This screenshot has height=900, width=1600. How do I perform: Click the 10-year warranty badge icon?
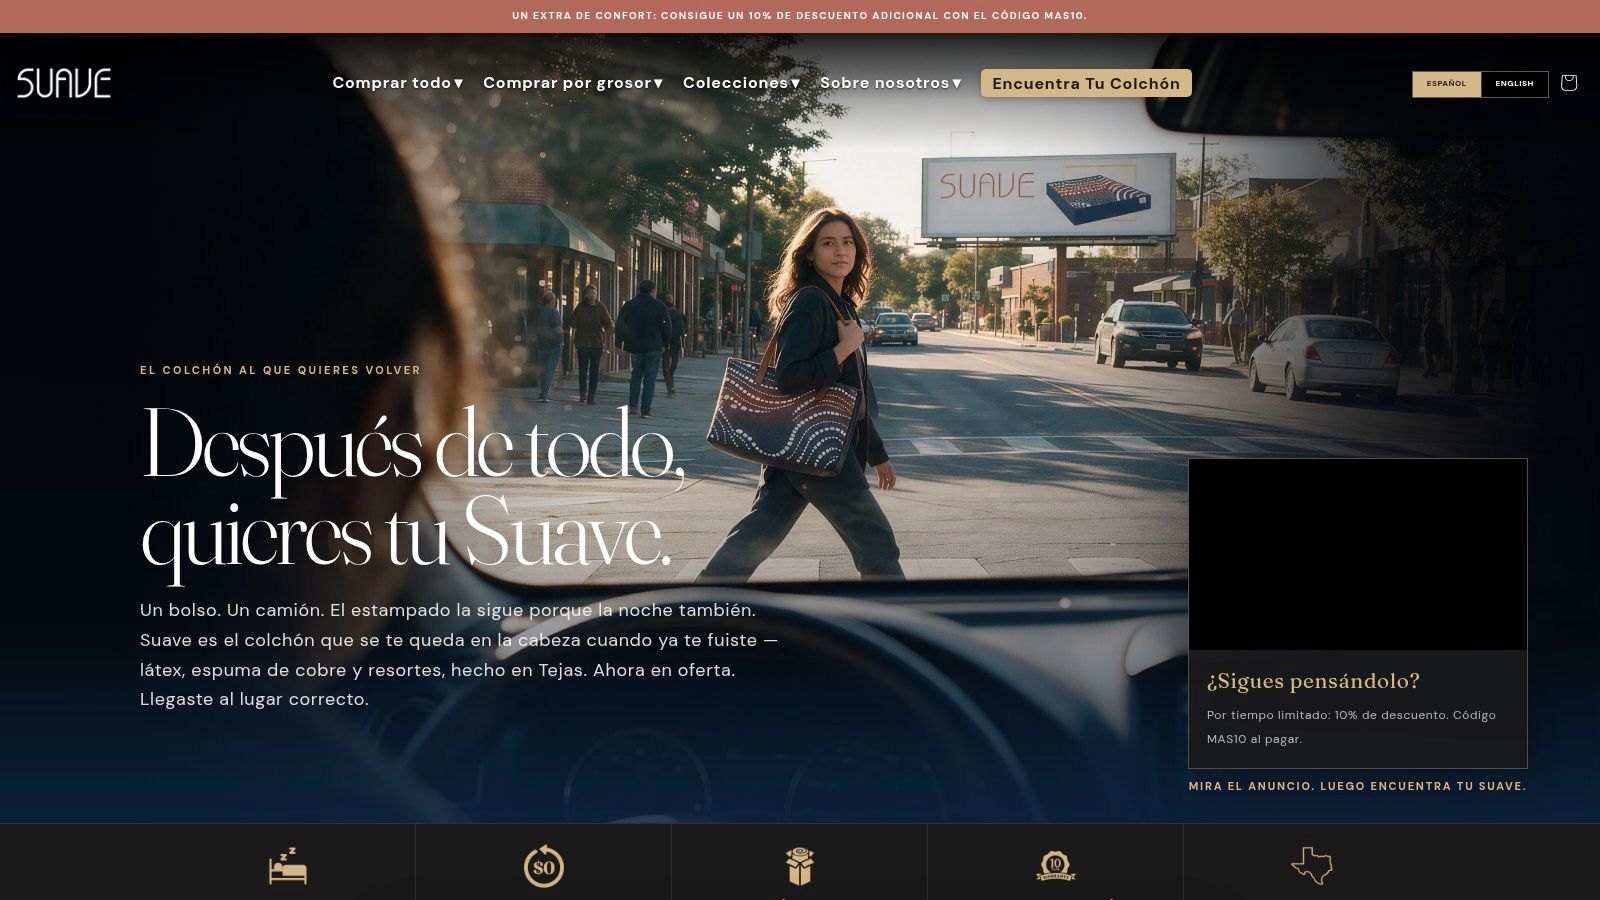[1055, 866]
